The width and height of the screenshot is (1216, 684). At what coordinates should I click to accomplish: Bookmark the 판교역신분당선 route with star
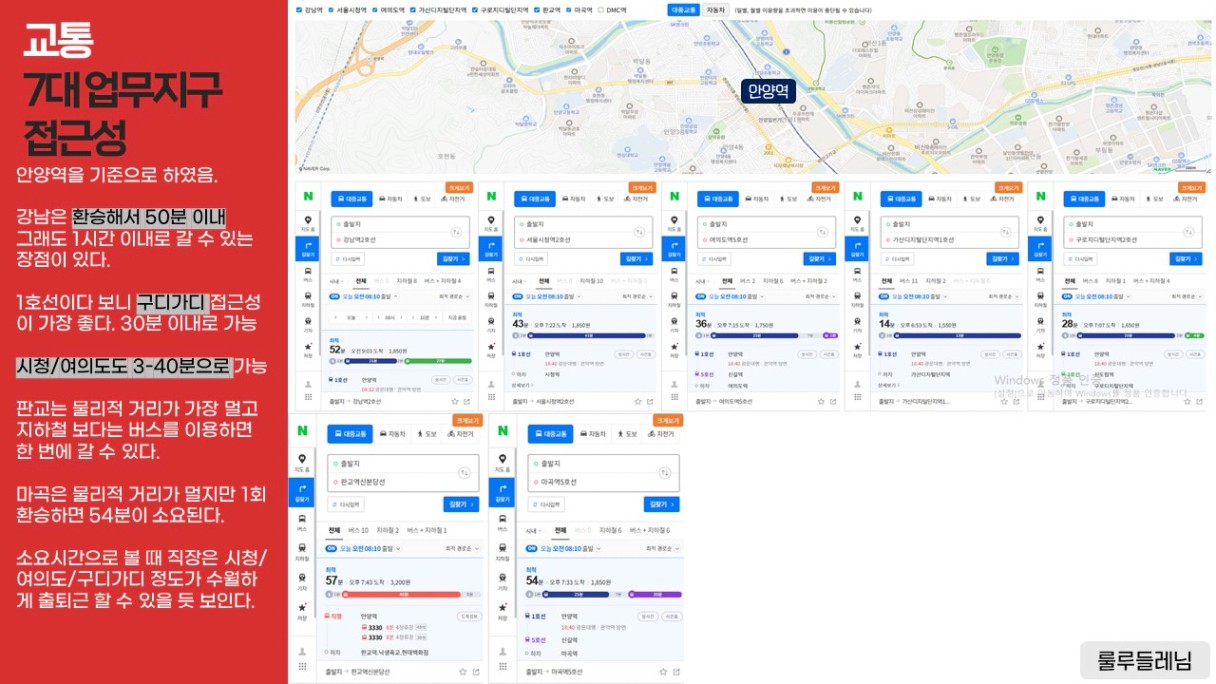click(x=463, y=672)
